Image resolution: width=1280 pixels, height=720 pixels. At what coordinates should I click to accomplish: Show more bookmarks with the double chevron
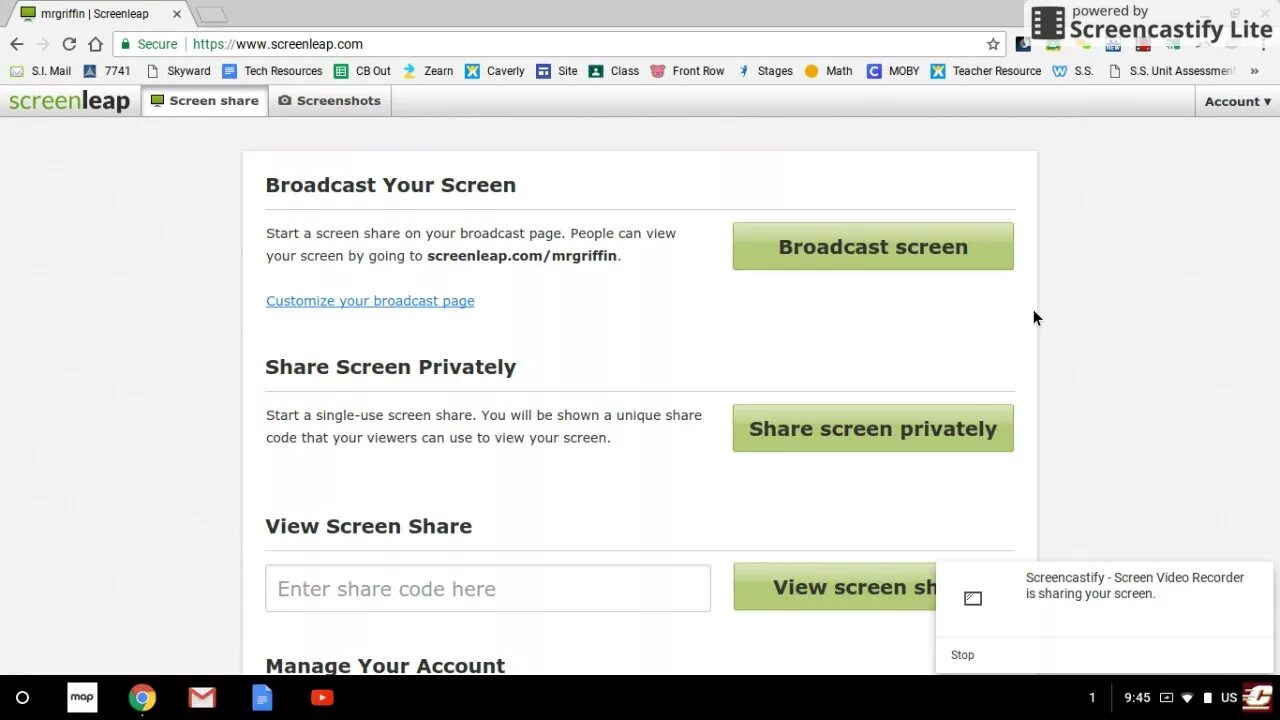pos(1254,71)
